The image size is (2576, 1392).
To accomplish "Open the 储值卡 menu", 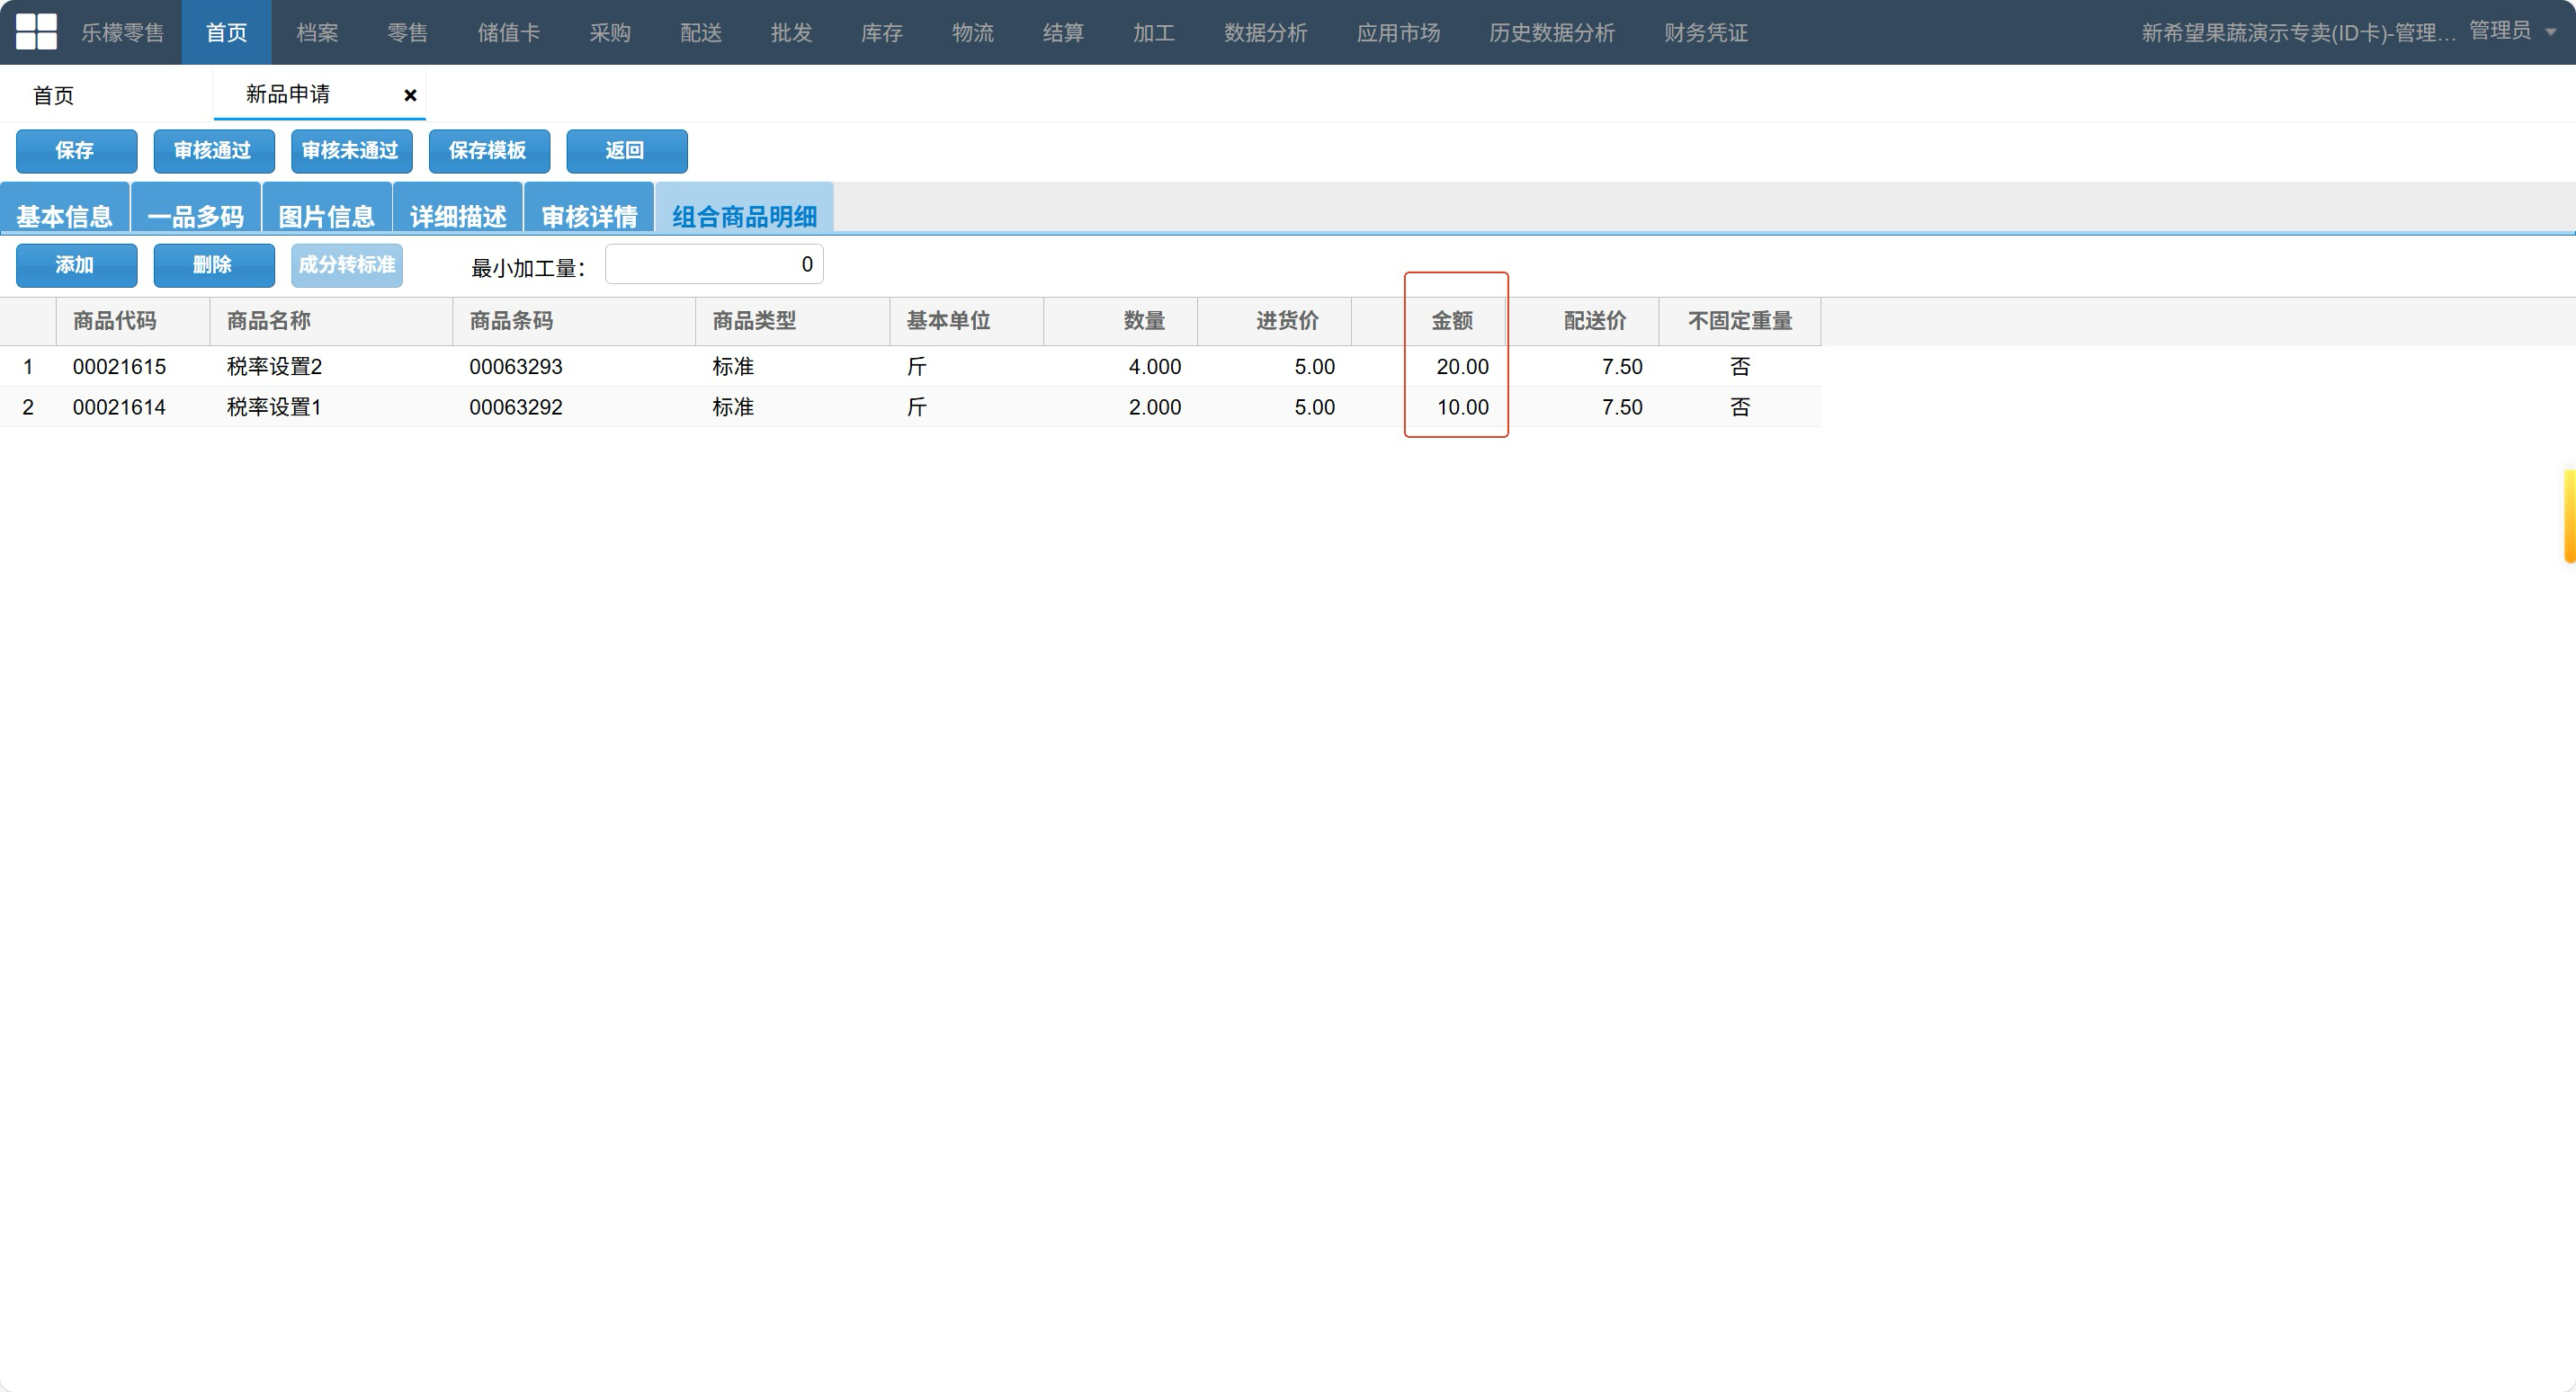I will [509, 32].
